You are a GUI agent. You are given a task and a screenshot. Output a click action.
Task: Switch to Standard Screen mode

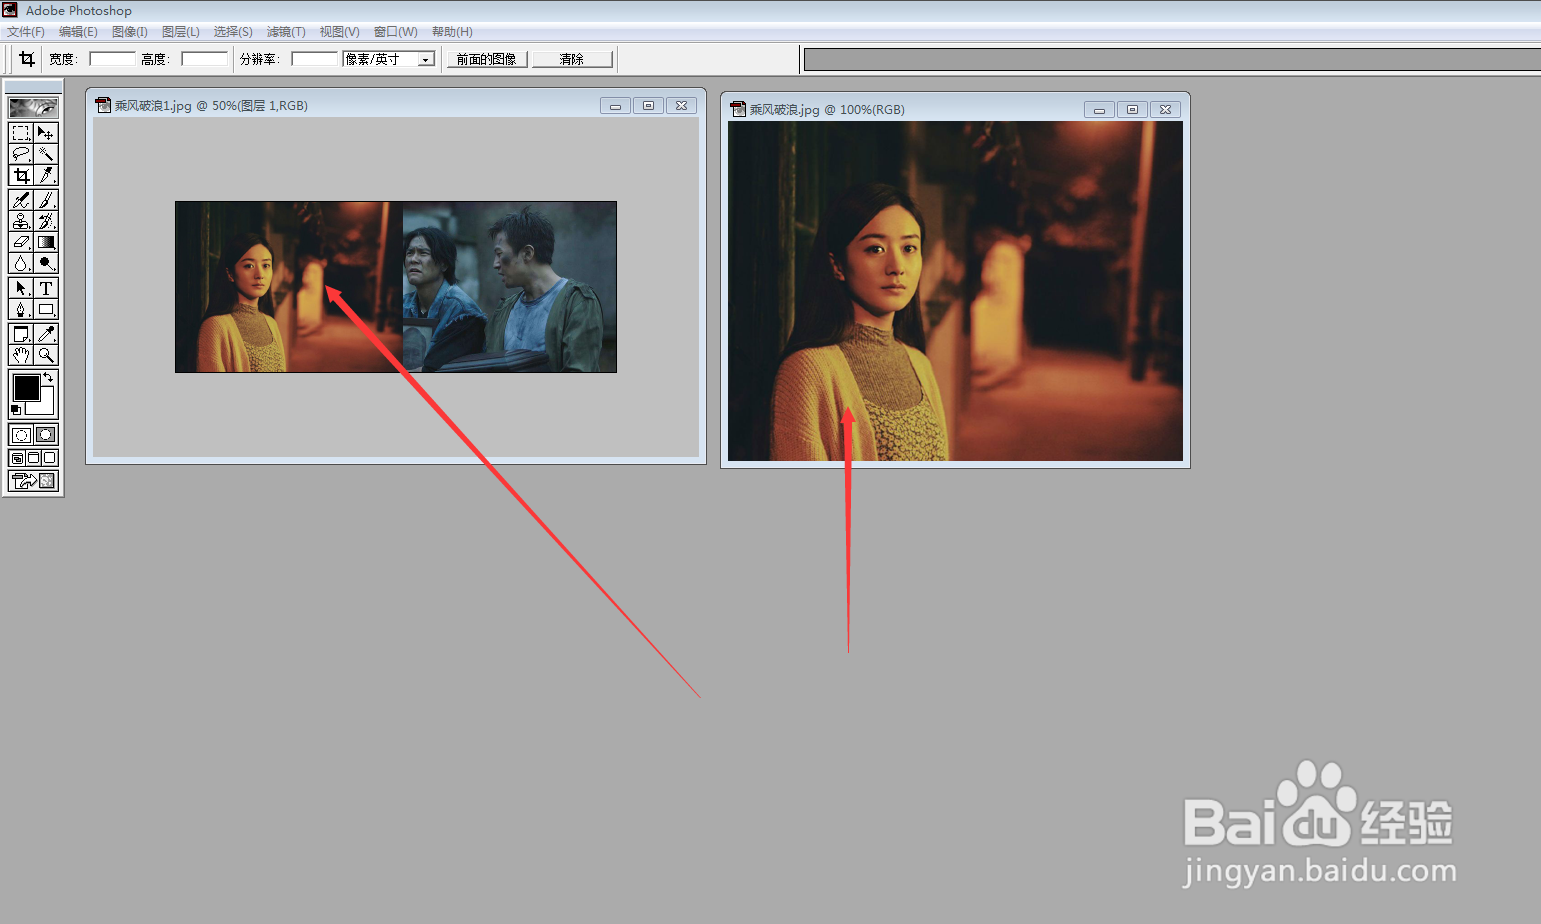tap(17, 458)
